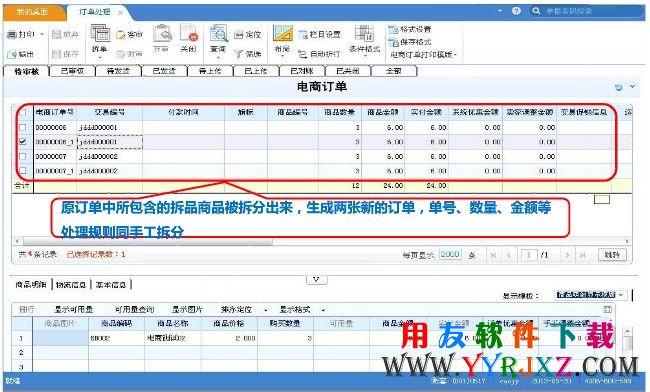Click the 输出 export icon
This screenshot has height=392, width=650.
pos(12,54)
